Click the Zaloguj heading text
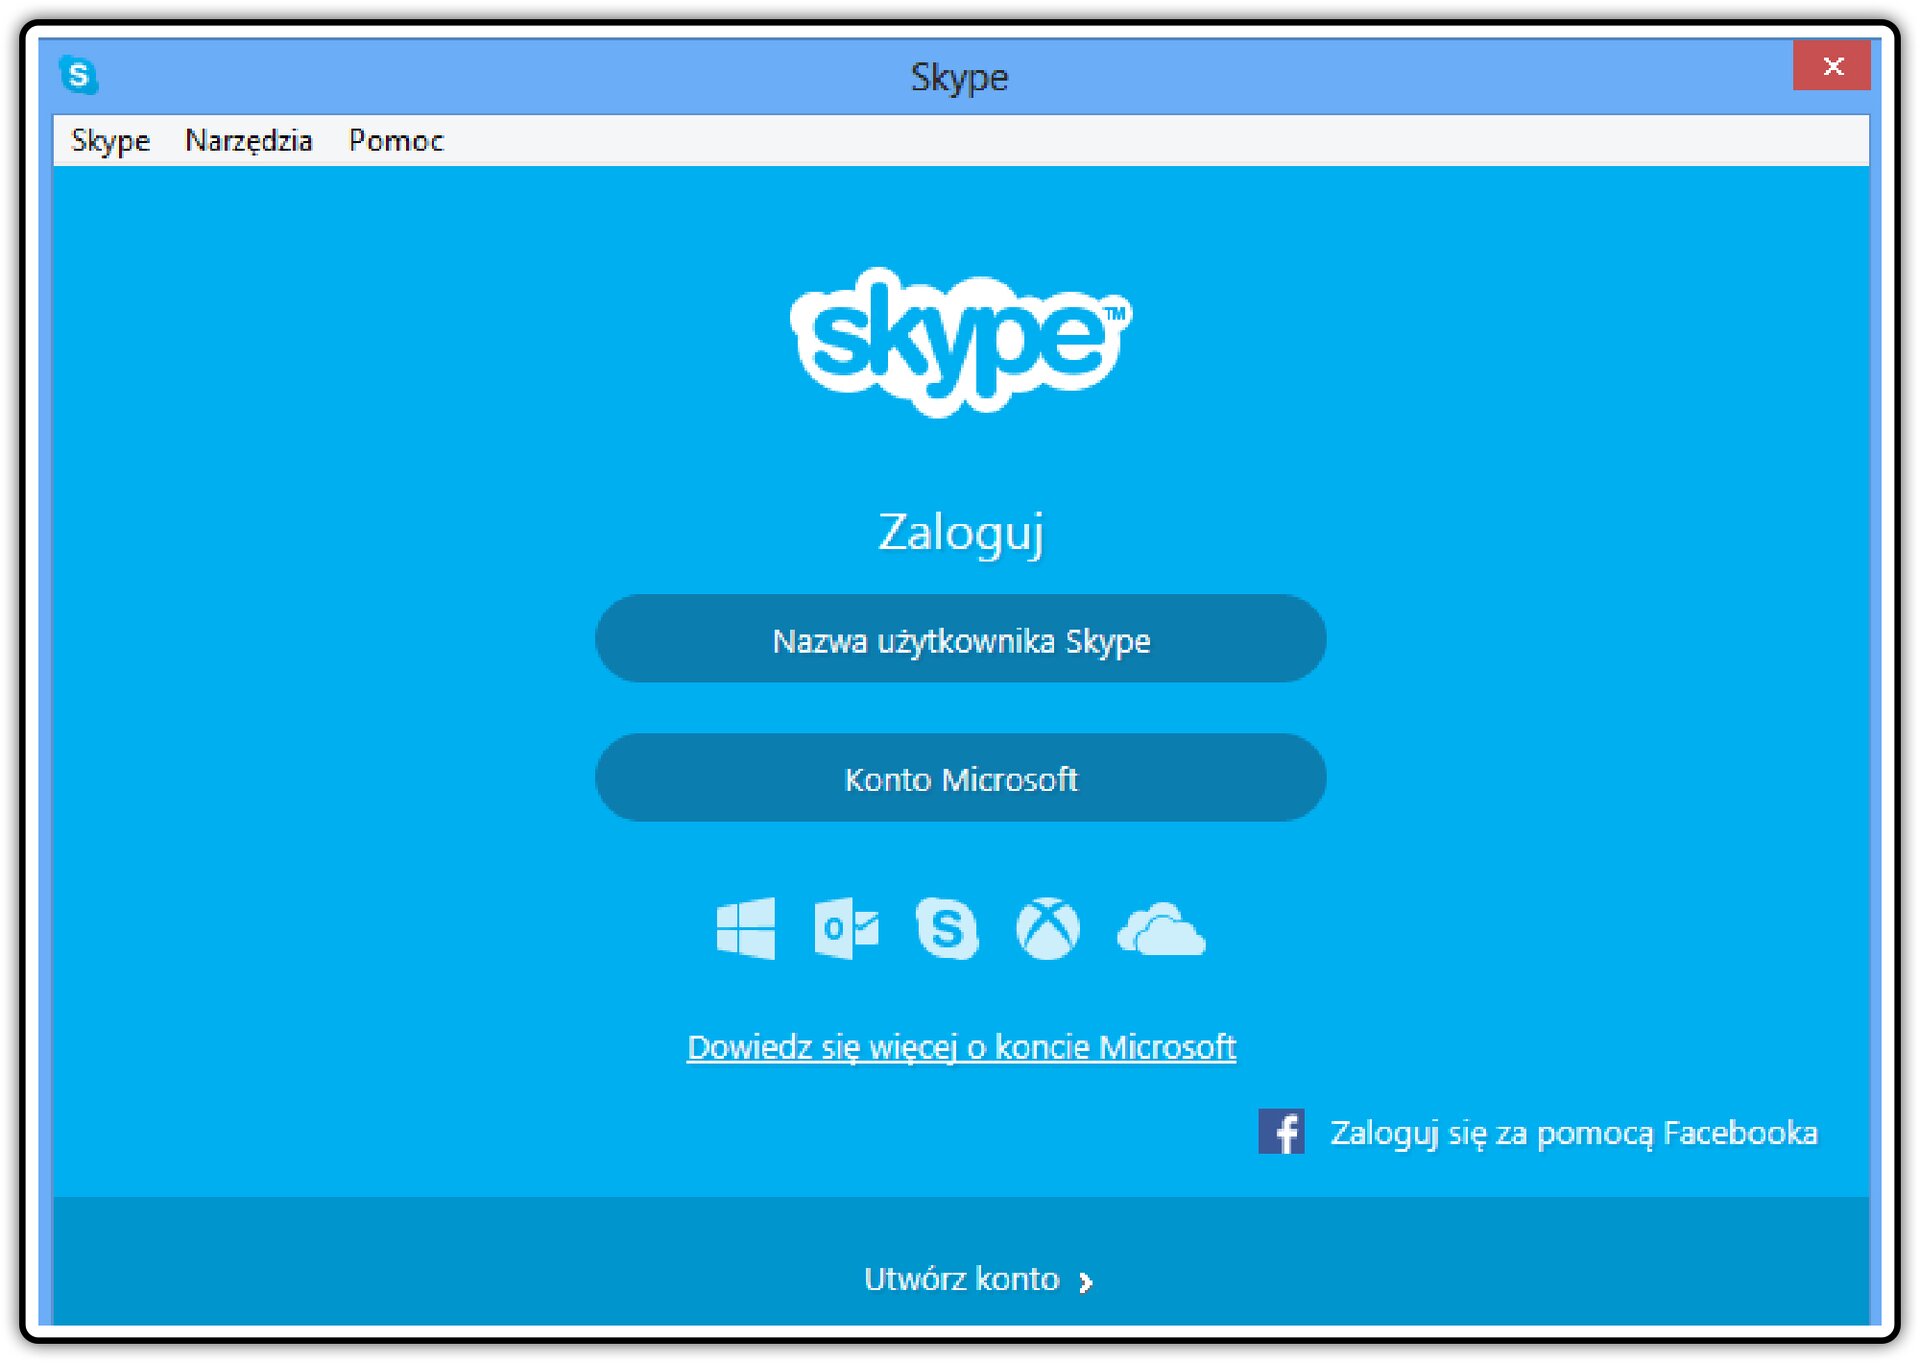 (961, 533)
